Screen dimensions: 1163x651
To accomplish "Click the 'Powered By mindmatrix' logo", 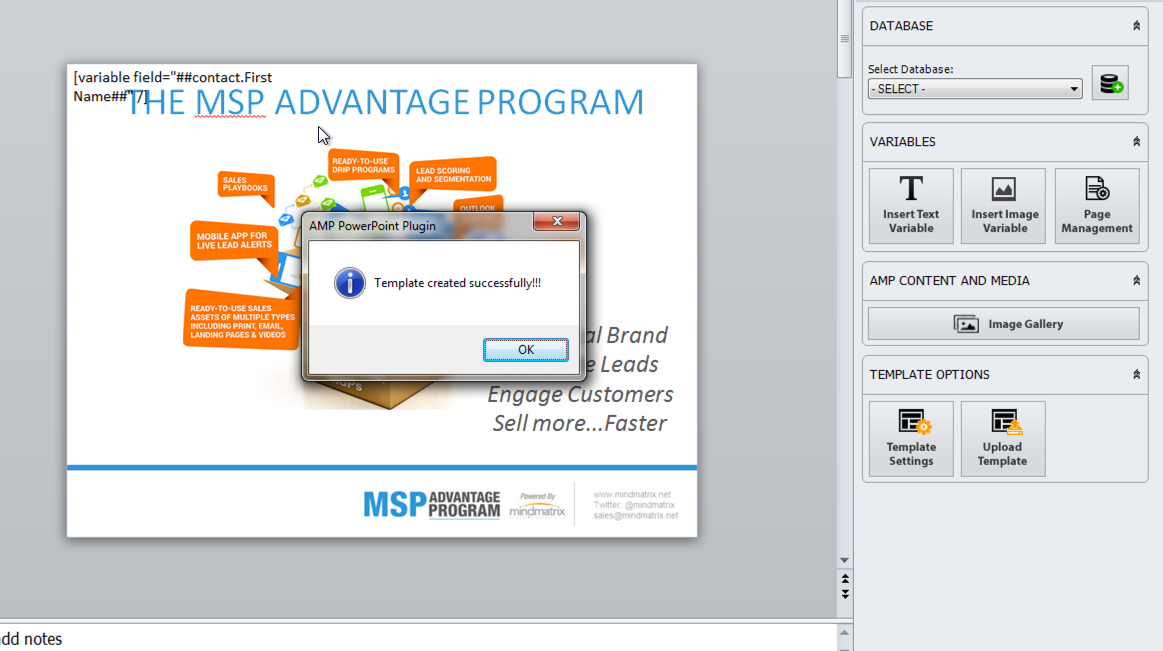I will (x=538, y=505).
